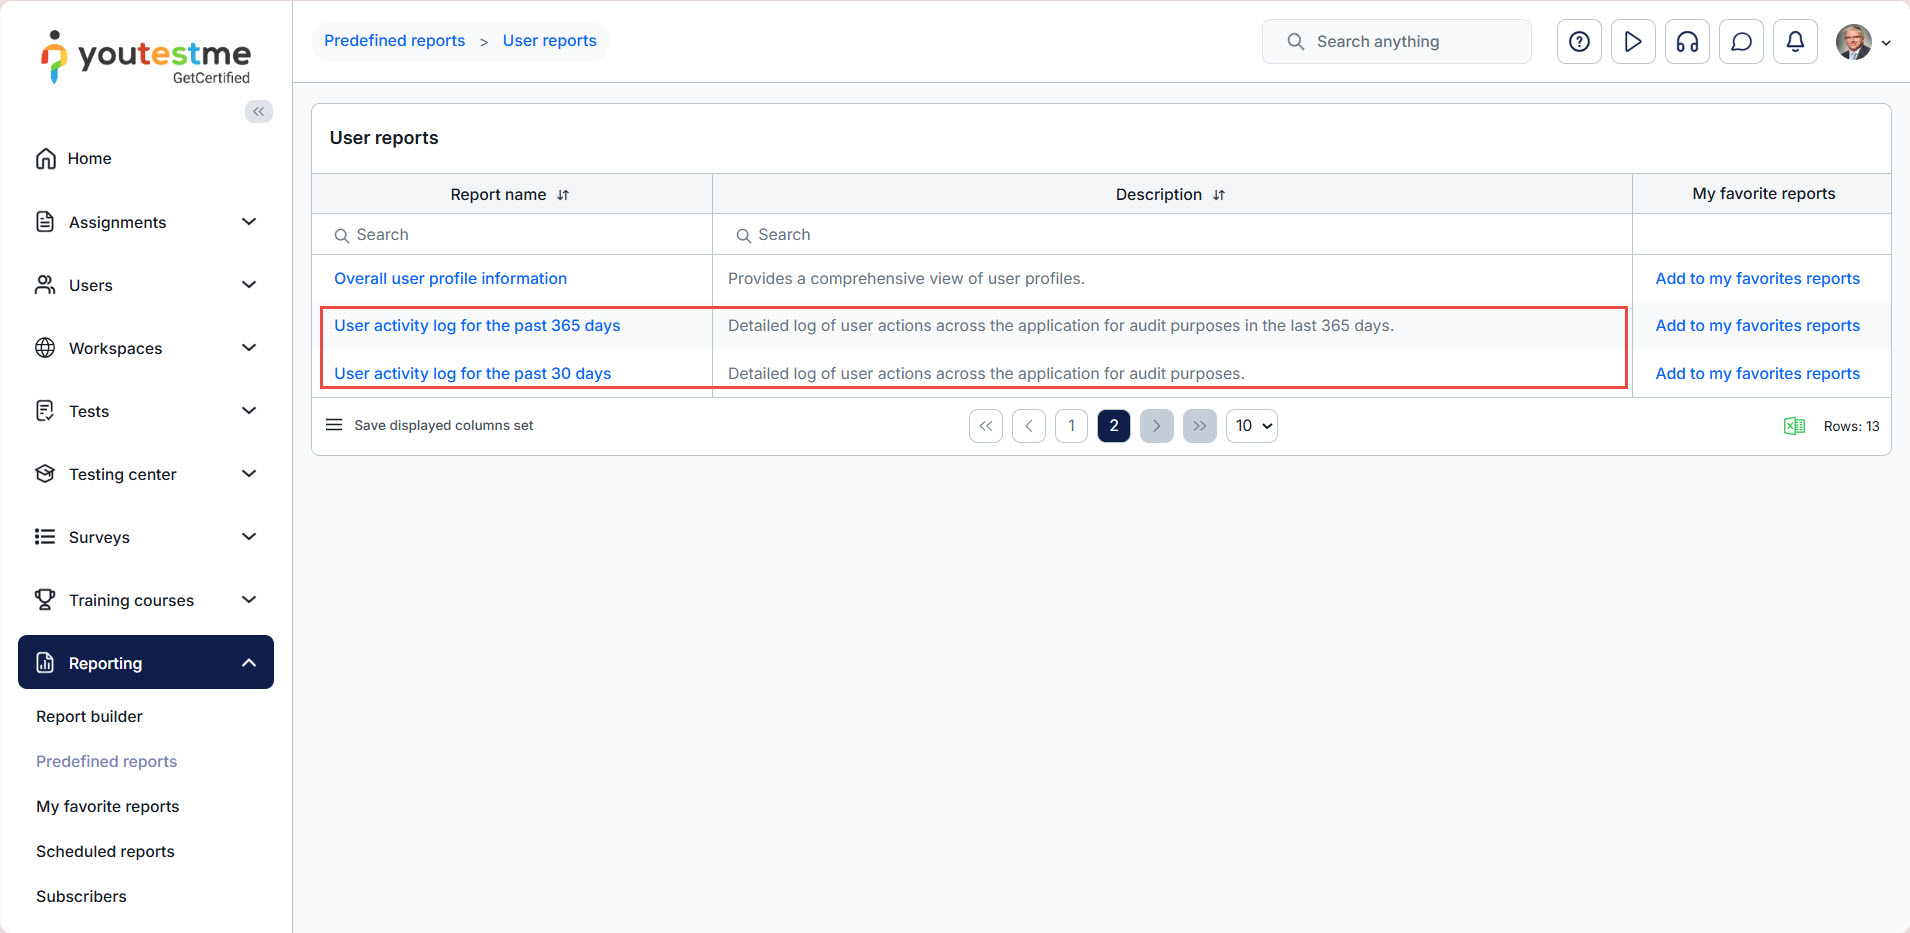Open User activity log for past 365 days
Screen dimensions: 1910x933
point(477,326)
